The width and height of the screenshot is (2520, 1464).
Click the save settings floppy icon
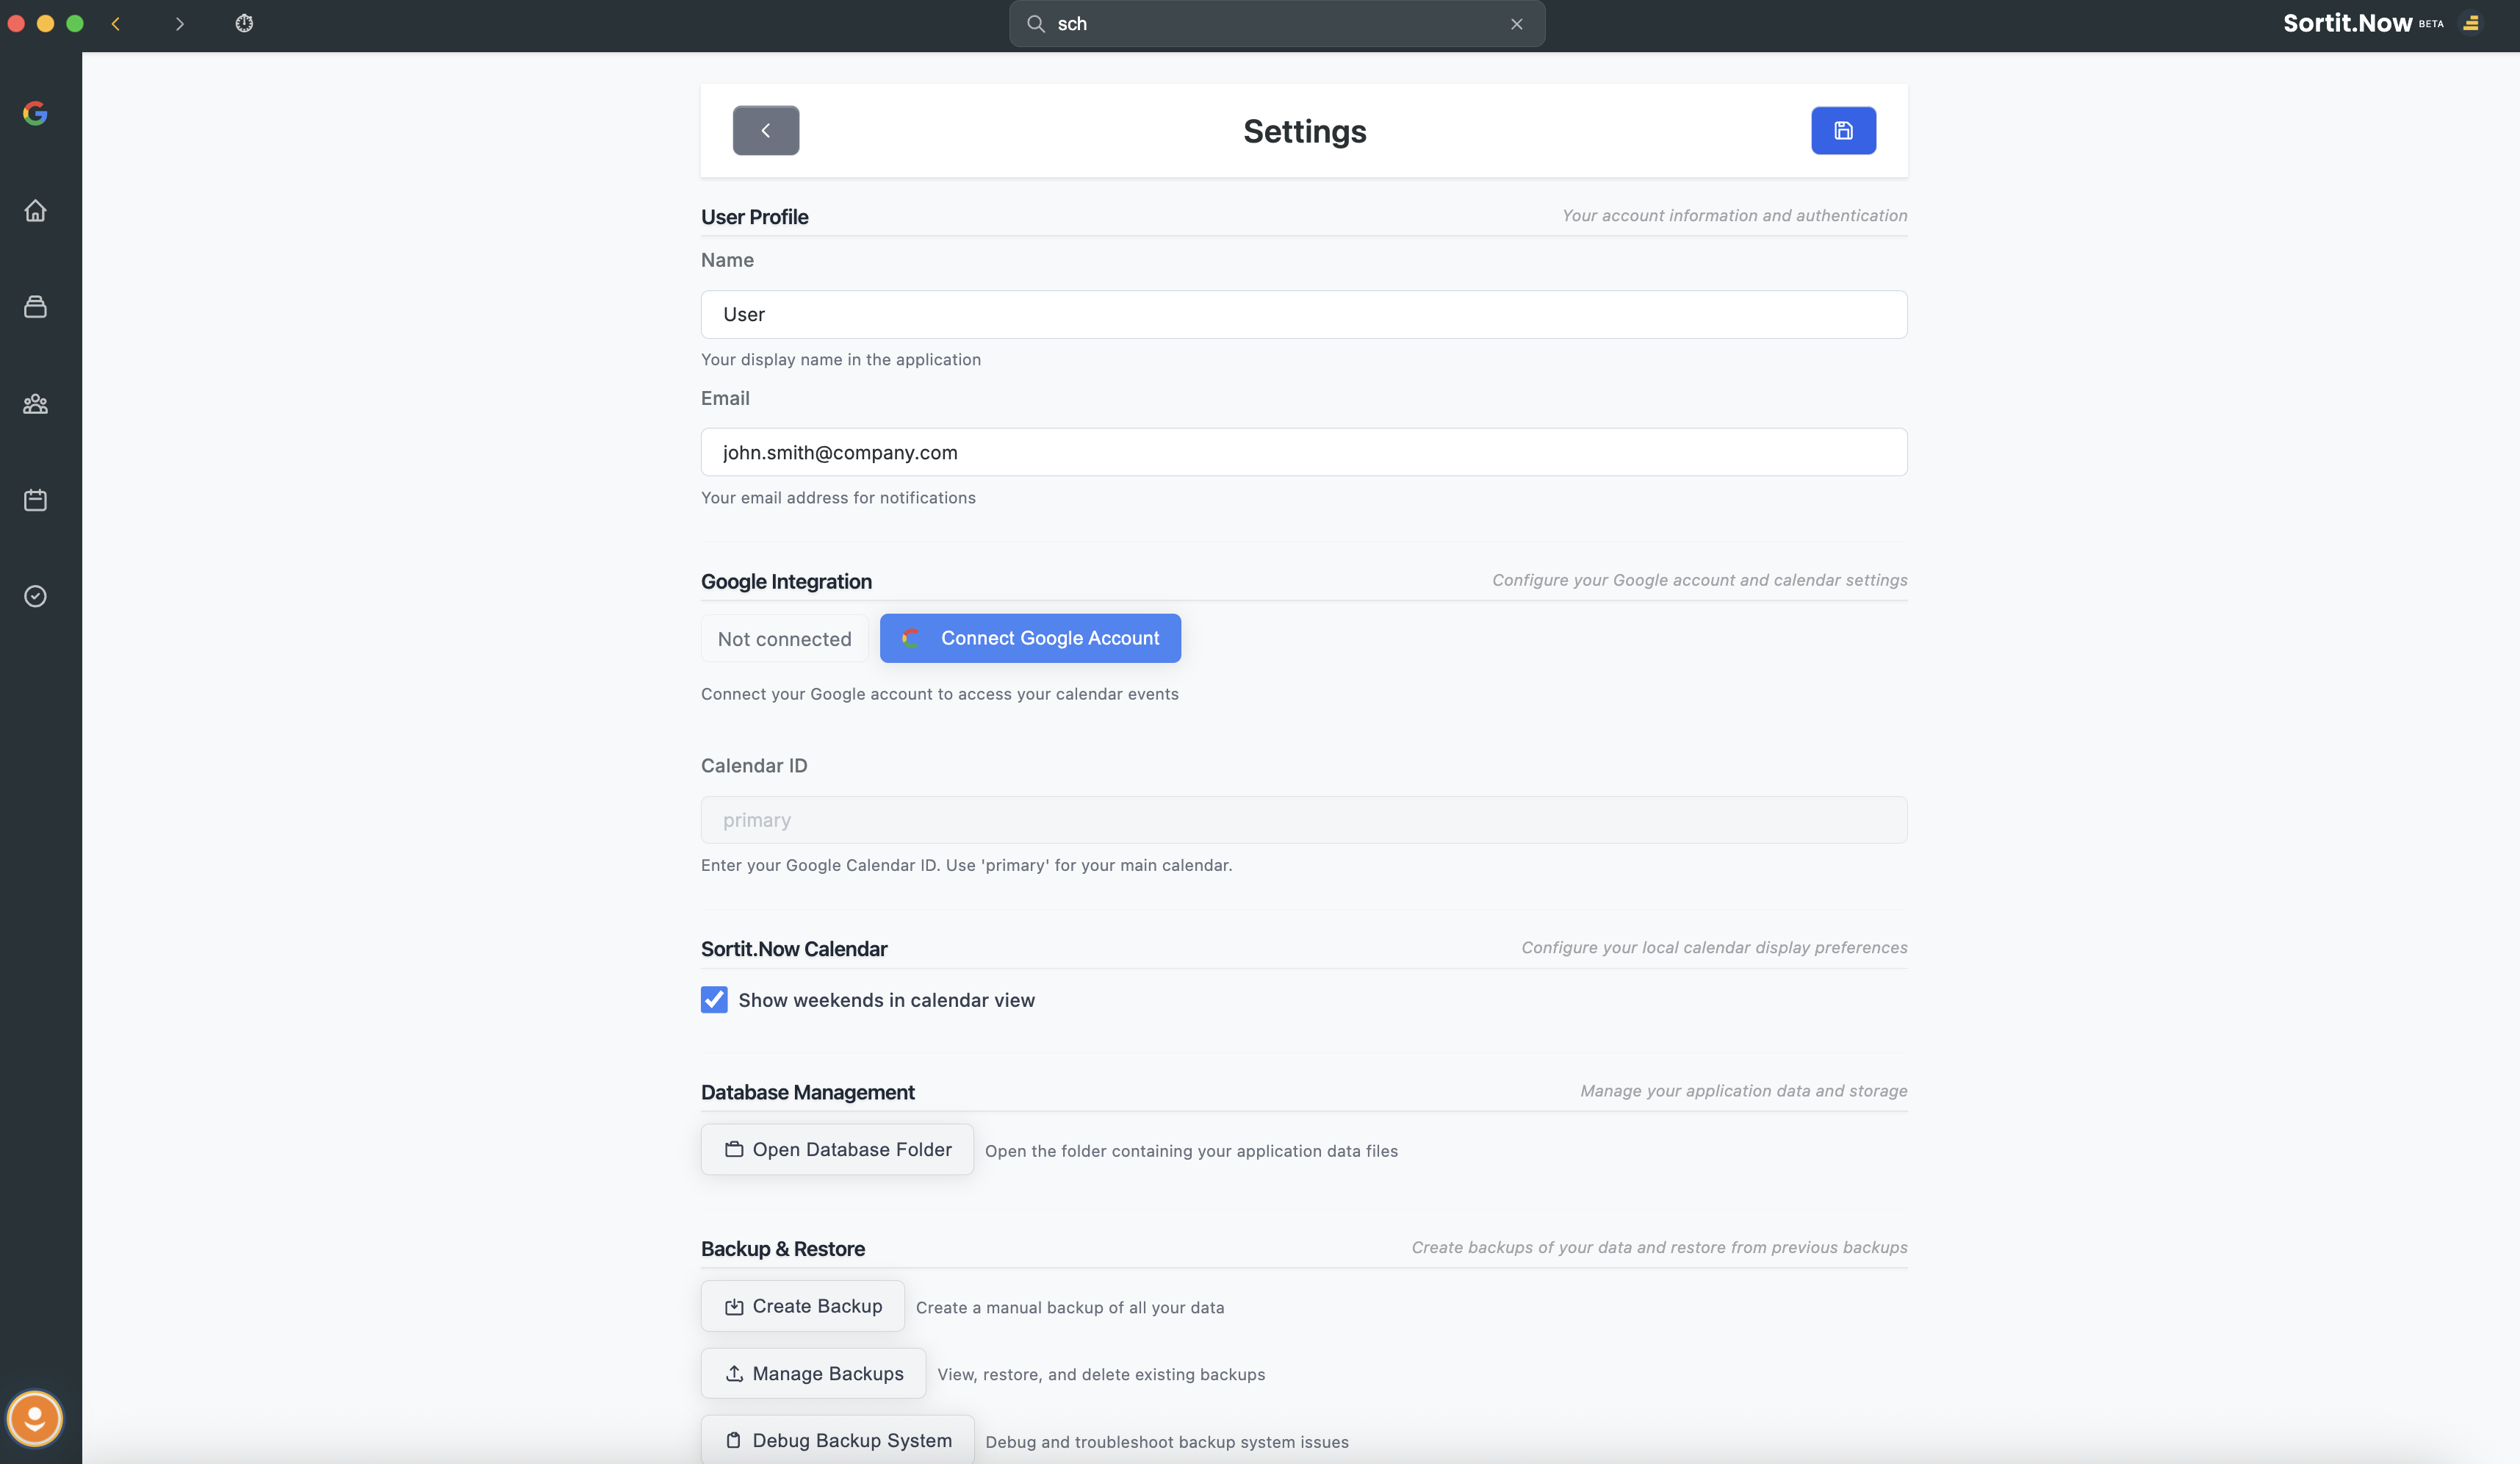pyautogui.click(x=1843, y=130)
